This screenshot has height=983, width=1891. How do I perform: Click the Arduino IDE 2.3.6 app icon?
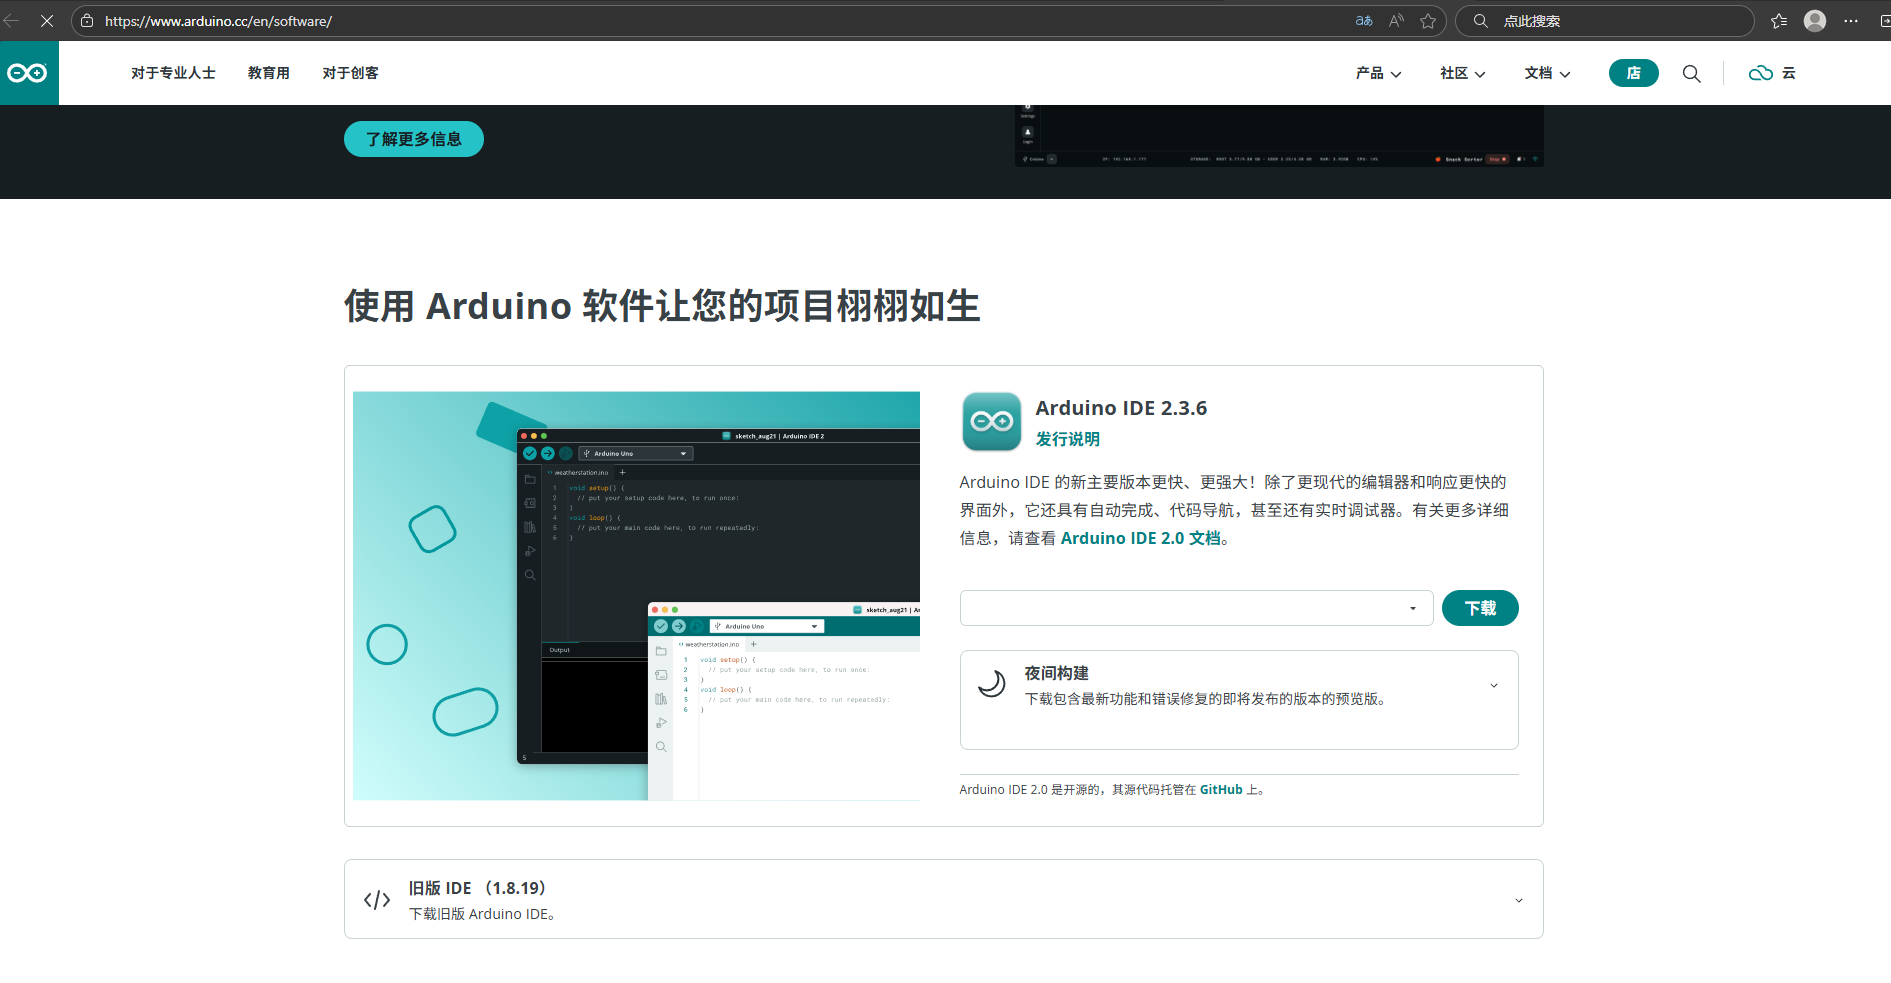[x=991, y=421]
